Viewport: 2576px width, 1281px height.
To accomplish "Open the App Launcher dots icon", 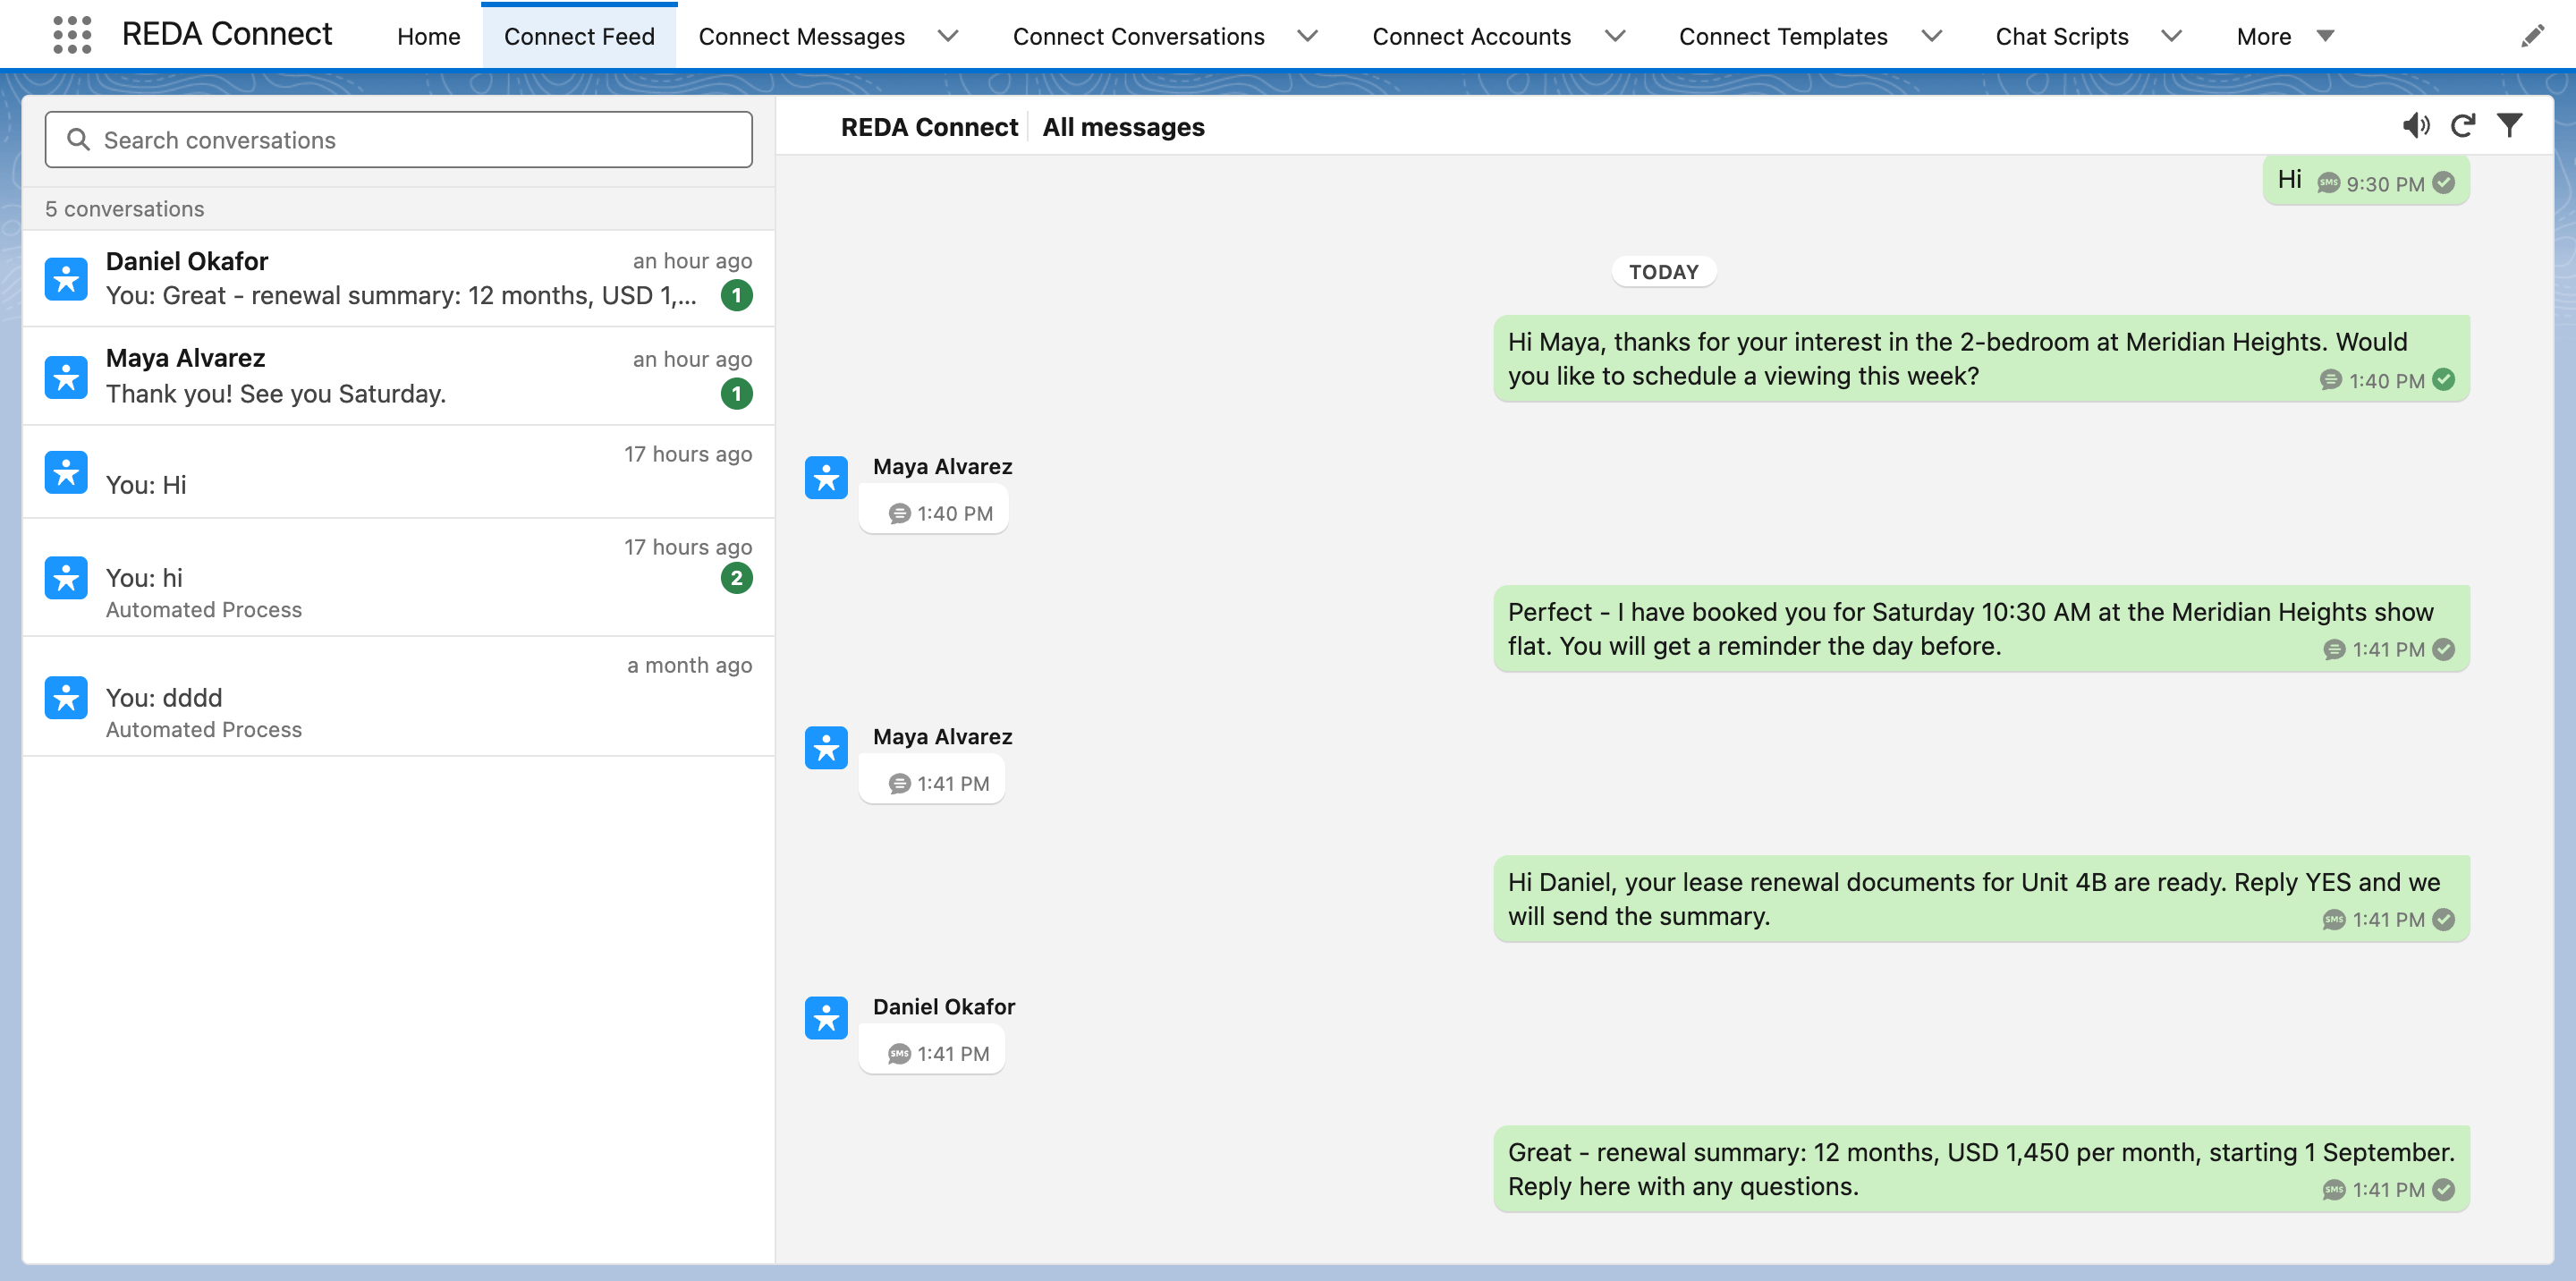I will [72, 35].
